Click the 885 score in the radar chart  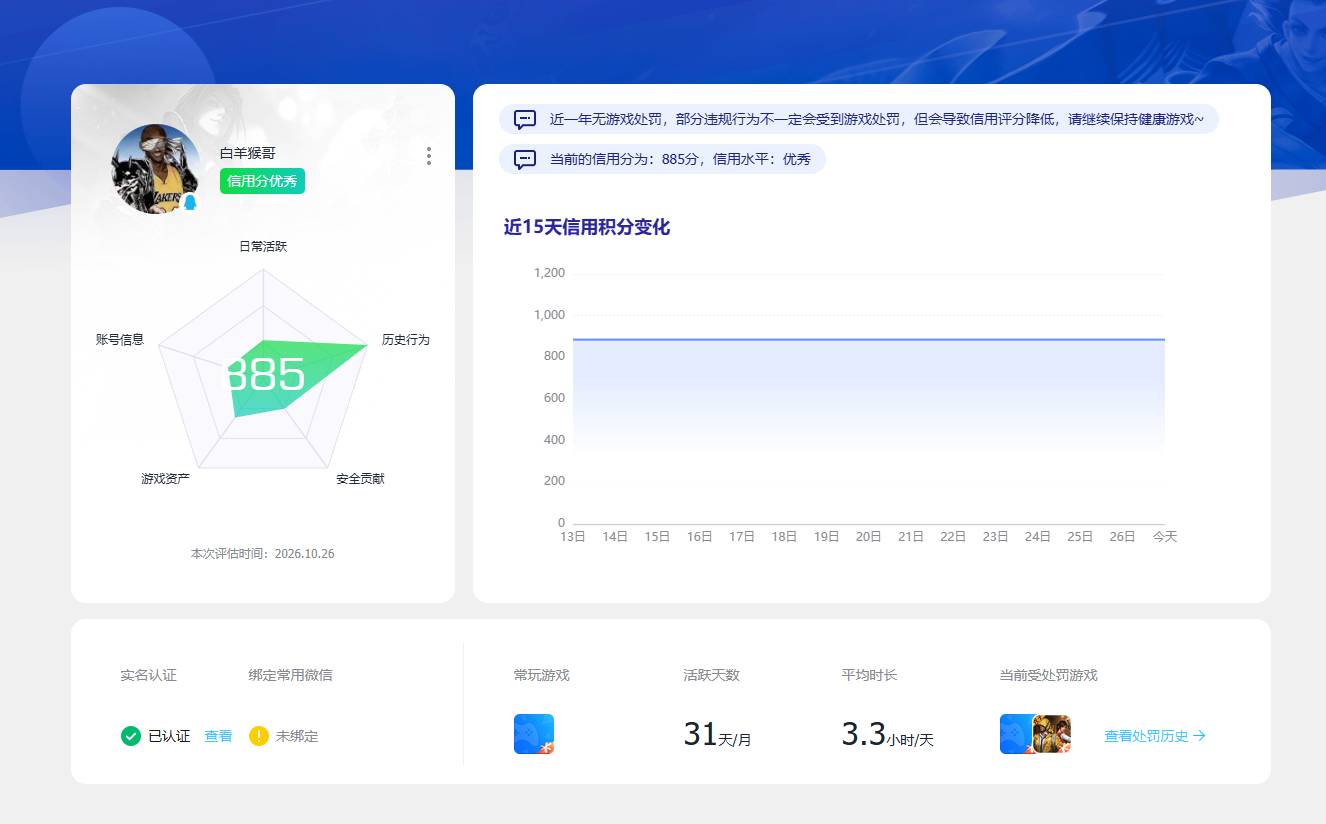pos(264,375)
